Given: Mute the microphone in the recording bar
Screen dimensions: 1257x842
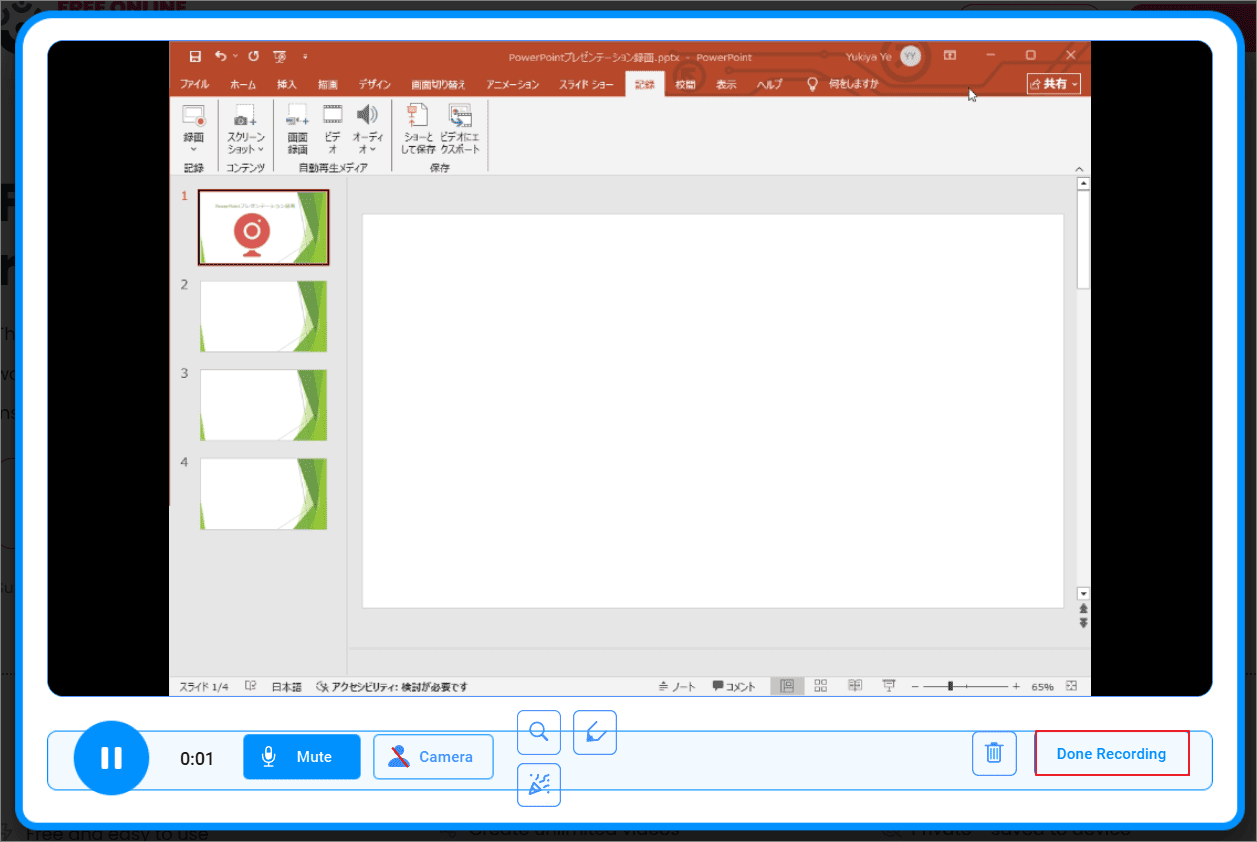Looking at the screenshot, I should [301, 756].
